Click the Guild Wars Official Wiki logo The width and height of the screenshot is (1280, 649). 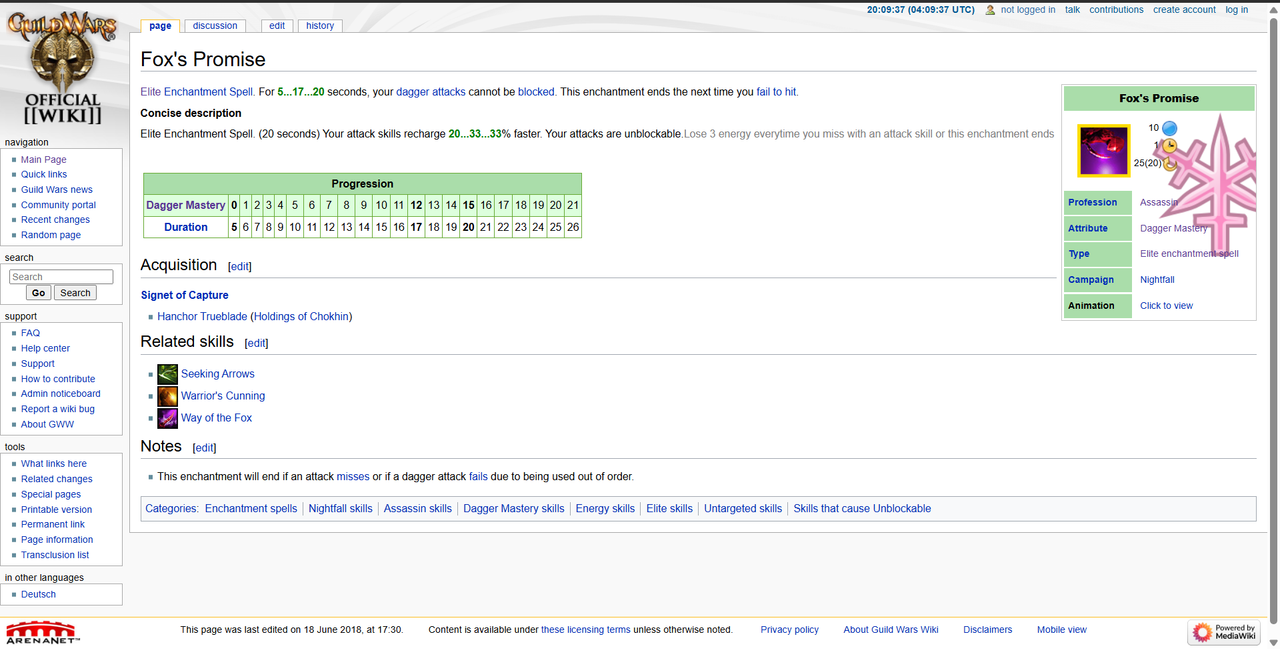62,68
